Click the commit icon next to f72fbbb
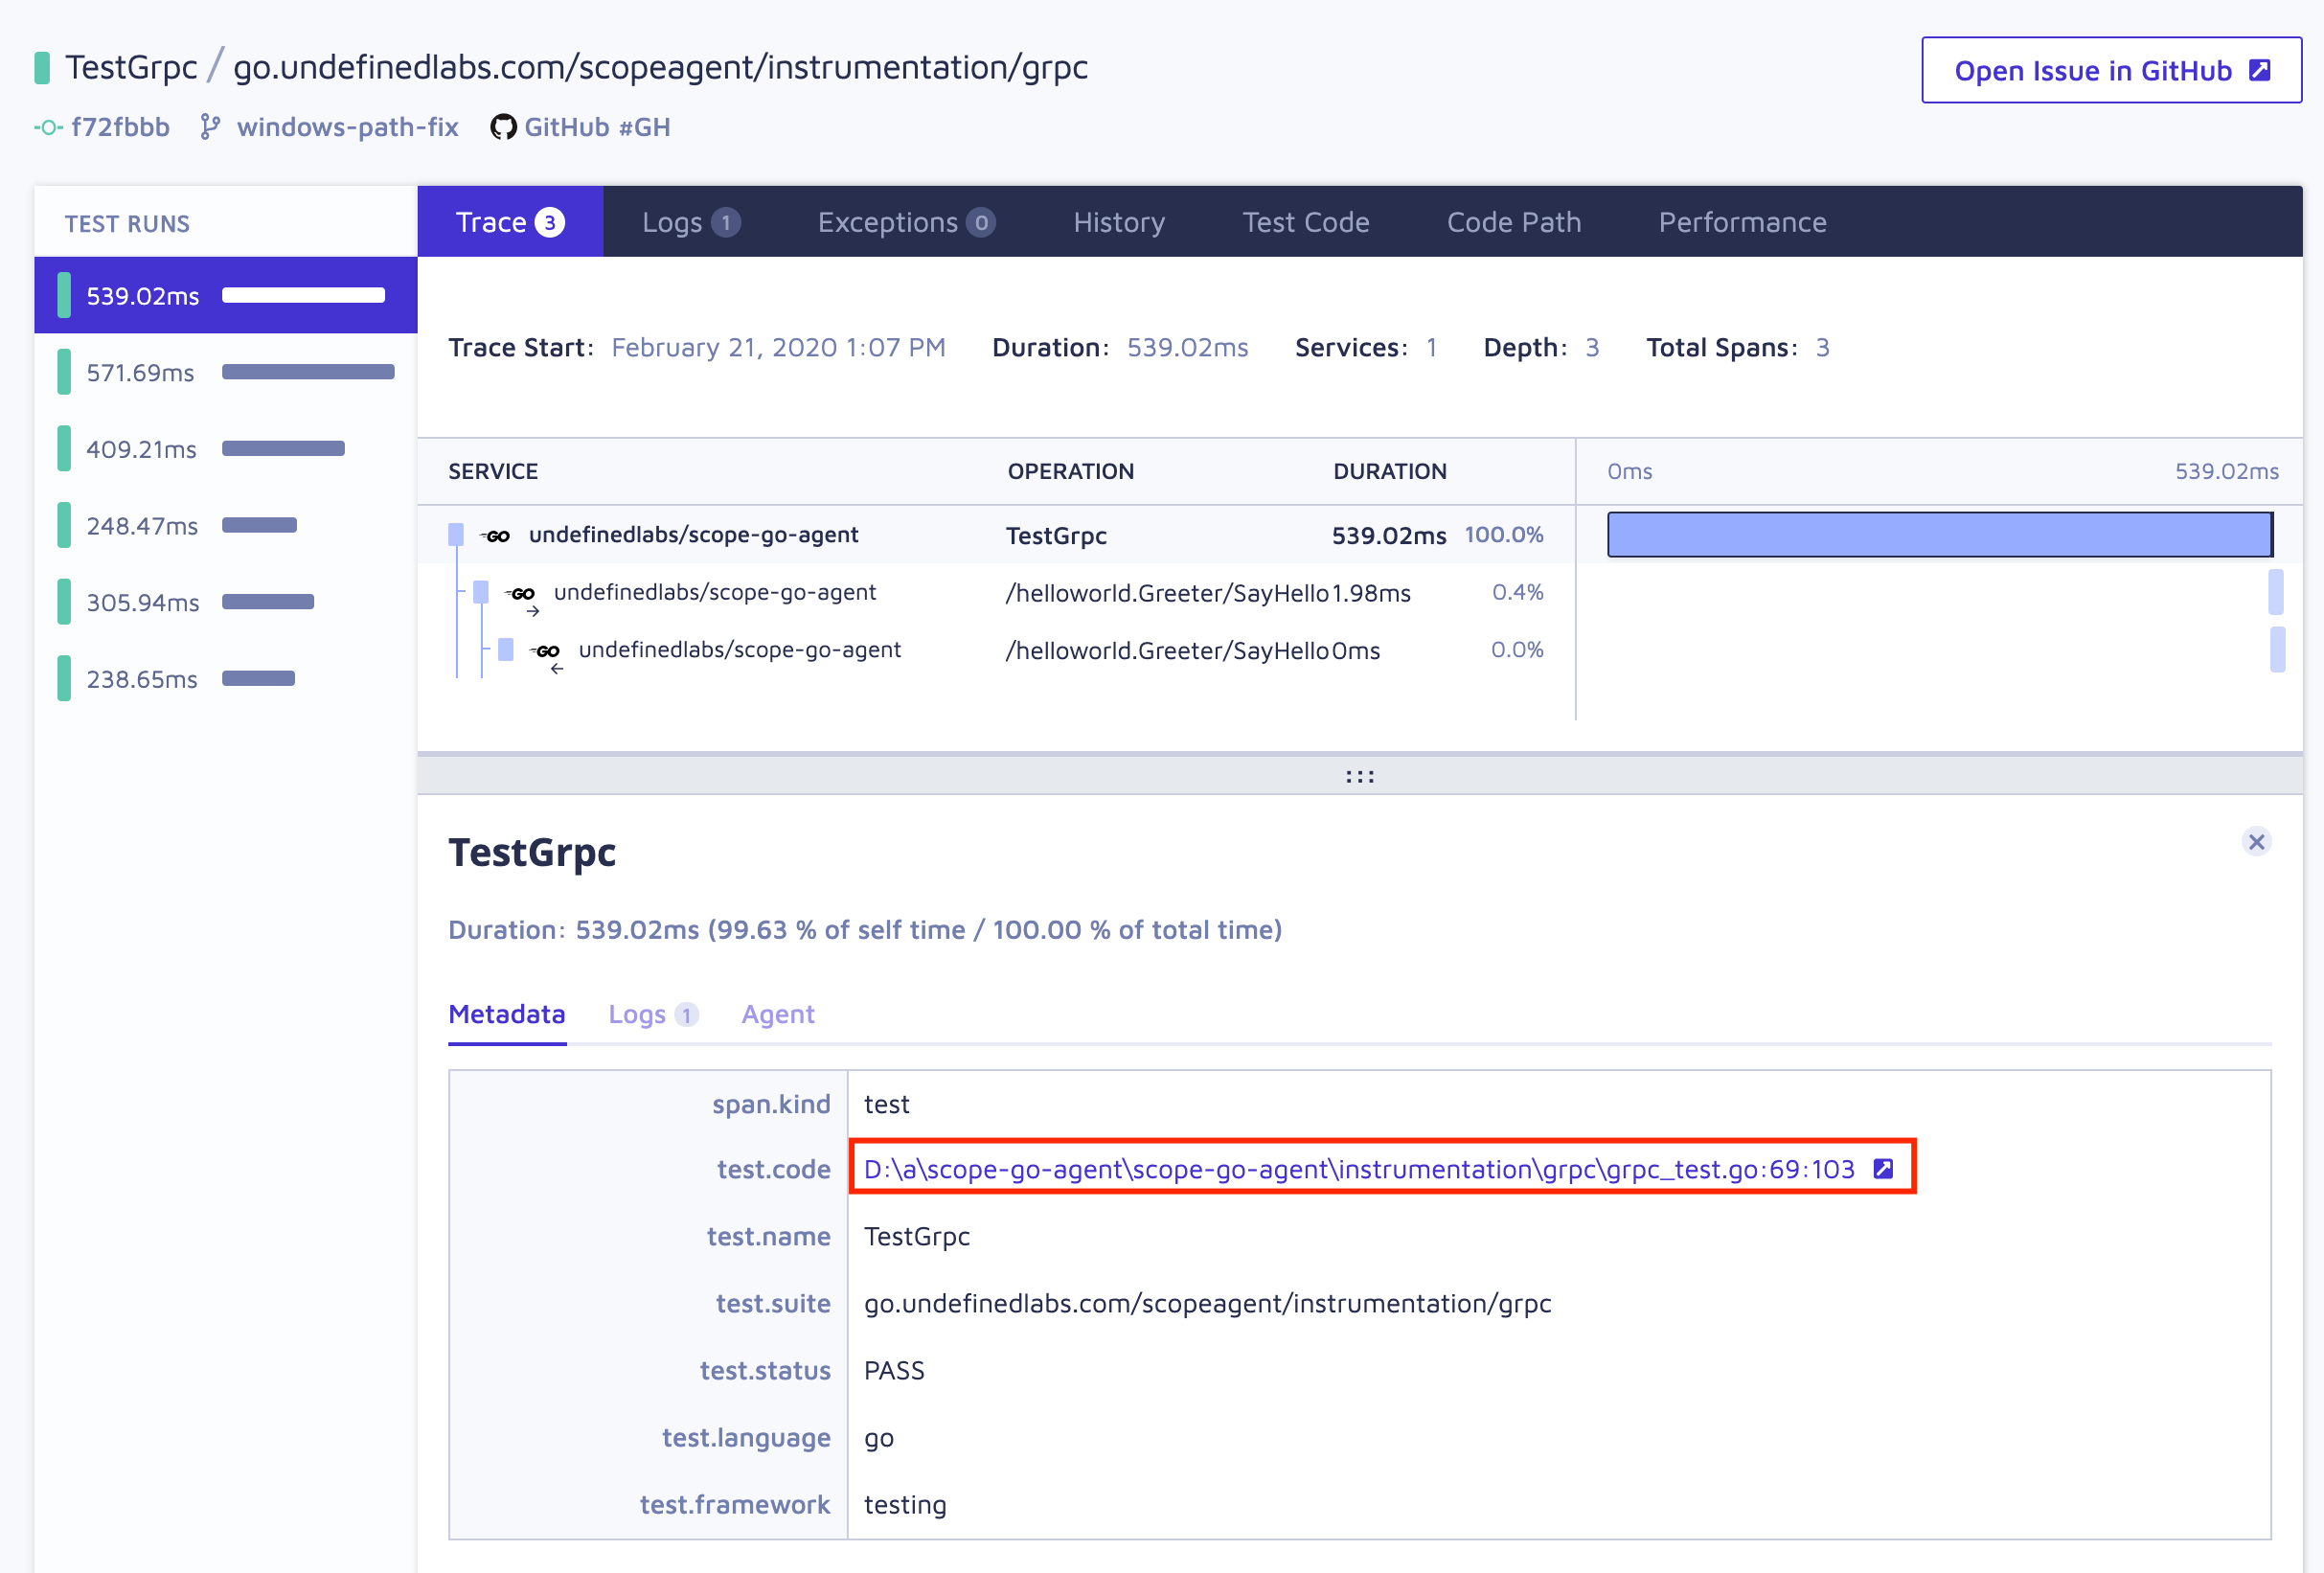This screenshot has width=2324, height=1573. [48, 127]
